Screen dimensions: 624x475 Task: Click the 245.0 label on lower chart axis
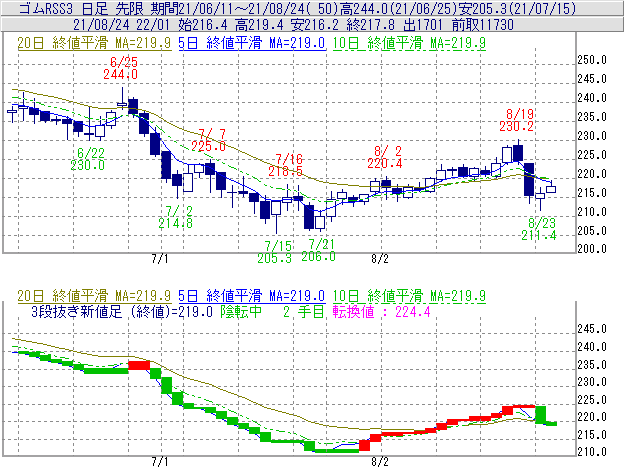pyautogui.click(x=592, y=329)
